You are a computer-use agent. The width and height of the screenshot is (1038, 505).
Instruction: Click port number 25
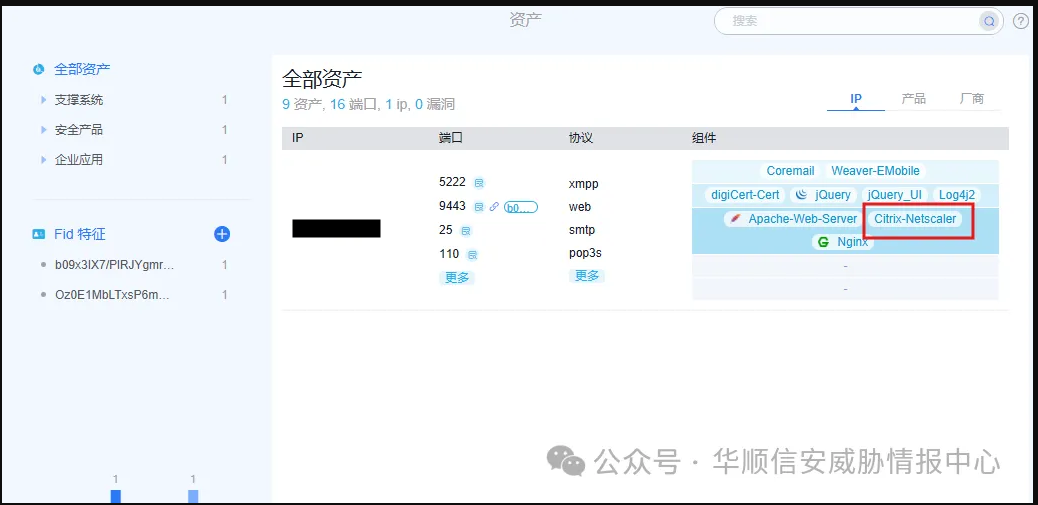(446, 230)
